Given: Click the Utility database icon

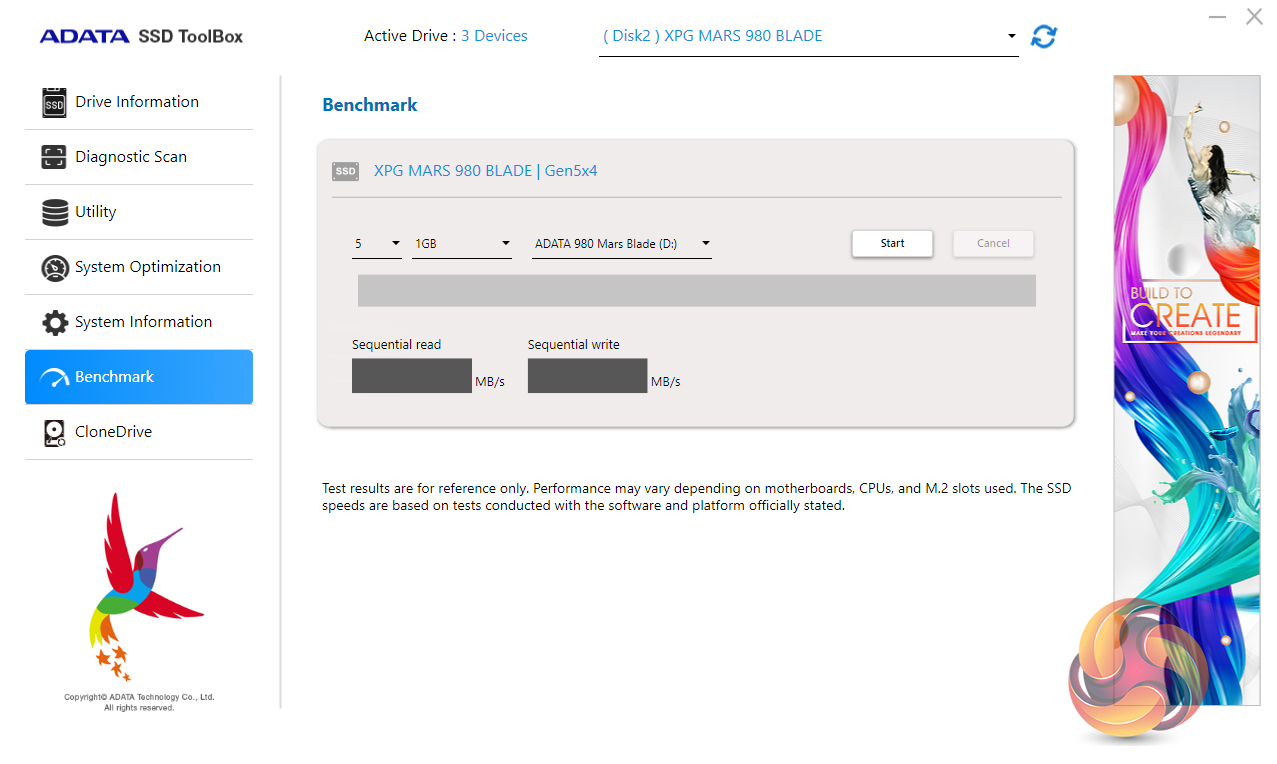Looking at the screenshot, I should tap(55, 212).
